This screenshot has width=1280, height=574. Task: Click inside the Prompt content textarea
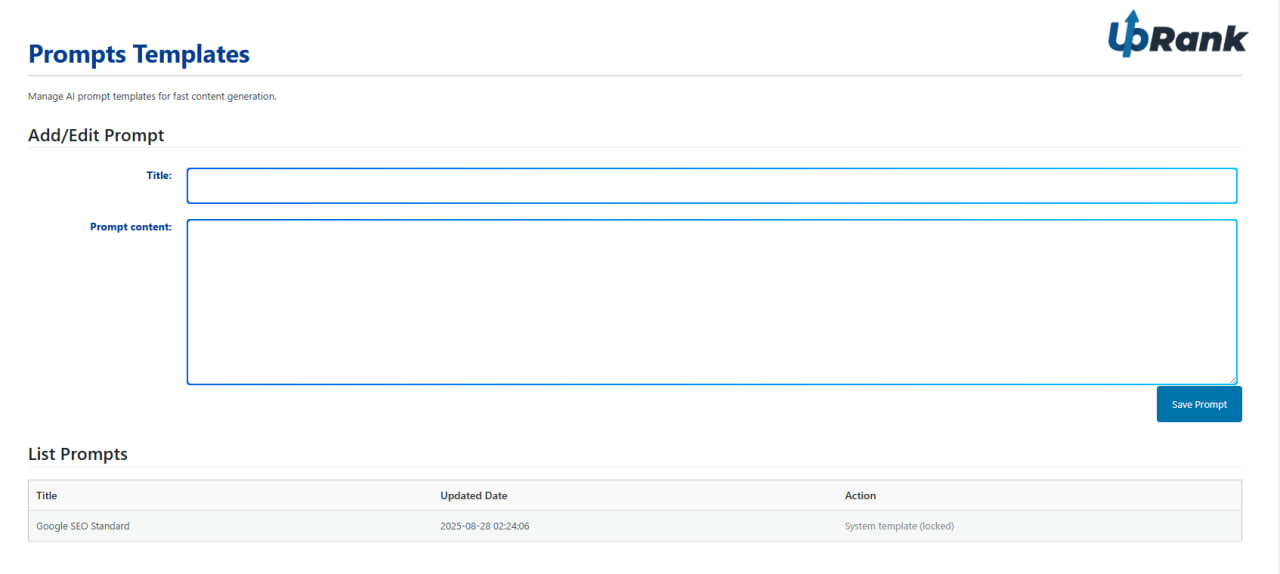pyautogui.click(x=712, y=302)
